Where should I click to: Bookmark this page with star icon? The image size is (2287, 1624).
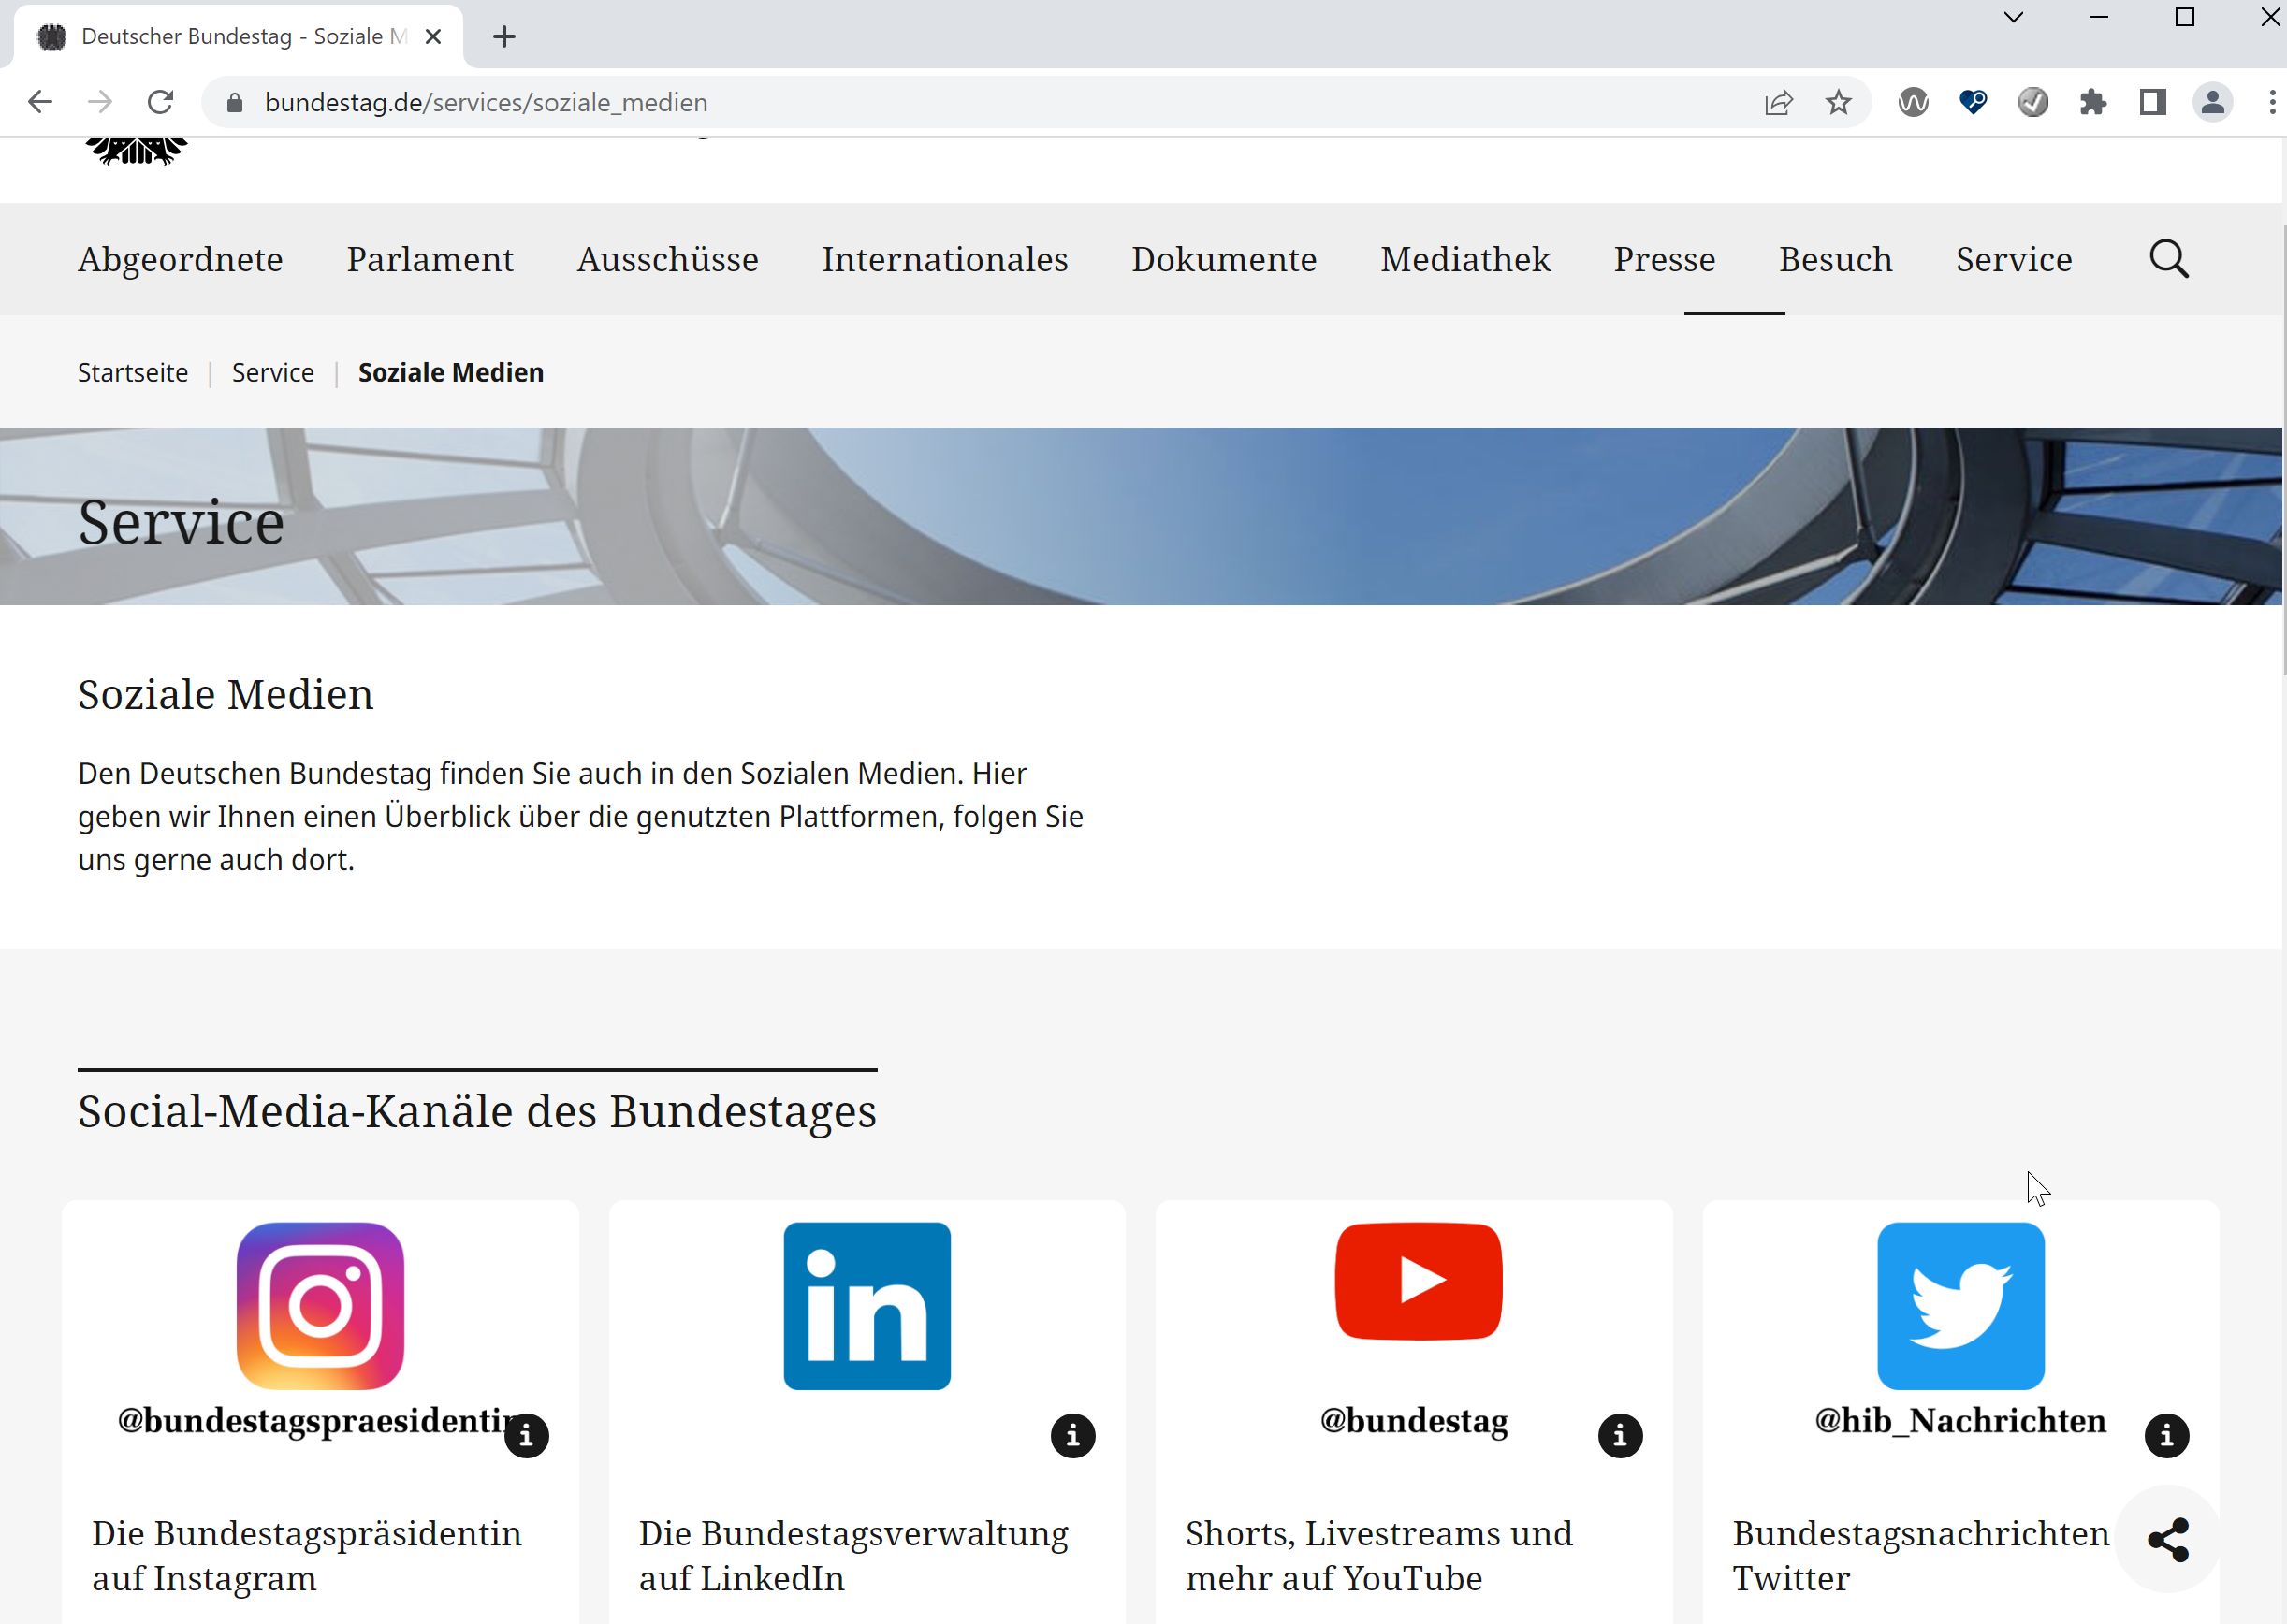coord(1838,102)
